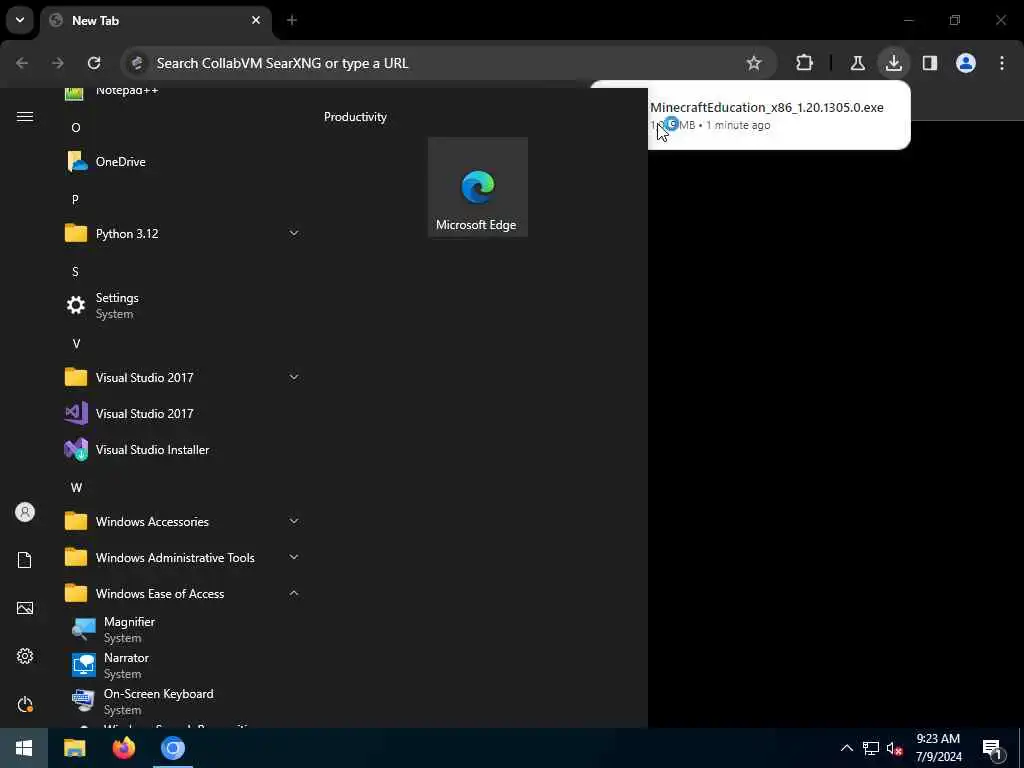Screen dimensions: 1024x768
Task: Open network status tray icon
Action: pyautogui.click(x=871, y=748)
